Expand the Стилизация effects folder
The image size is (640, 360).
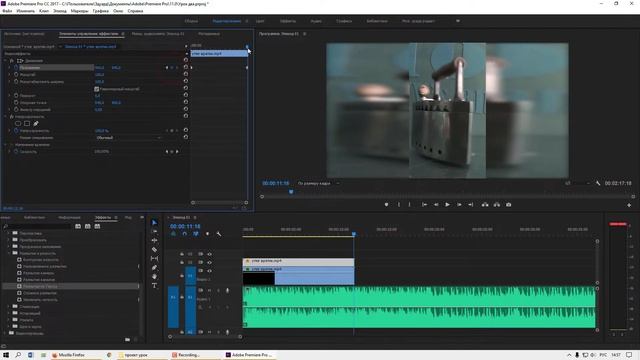coord(9,307)
